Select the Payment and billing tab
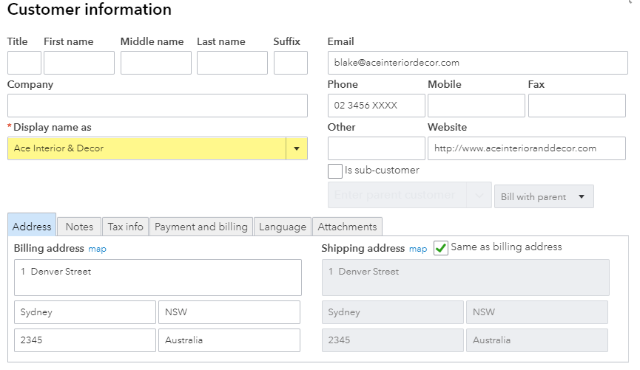 pyautogui.click(x=201, y=227)
